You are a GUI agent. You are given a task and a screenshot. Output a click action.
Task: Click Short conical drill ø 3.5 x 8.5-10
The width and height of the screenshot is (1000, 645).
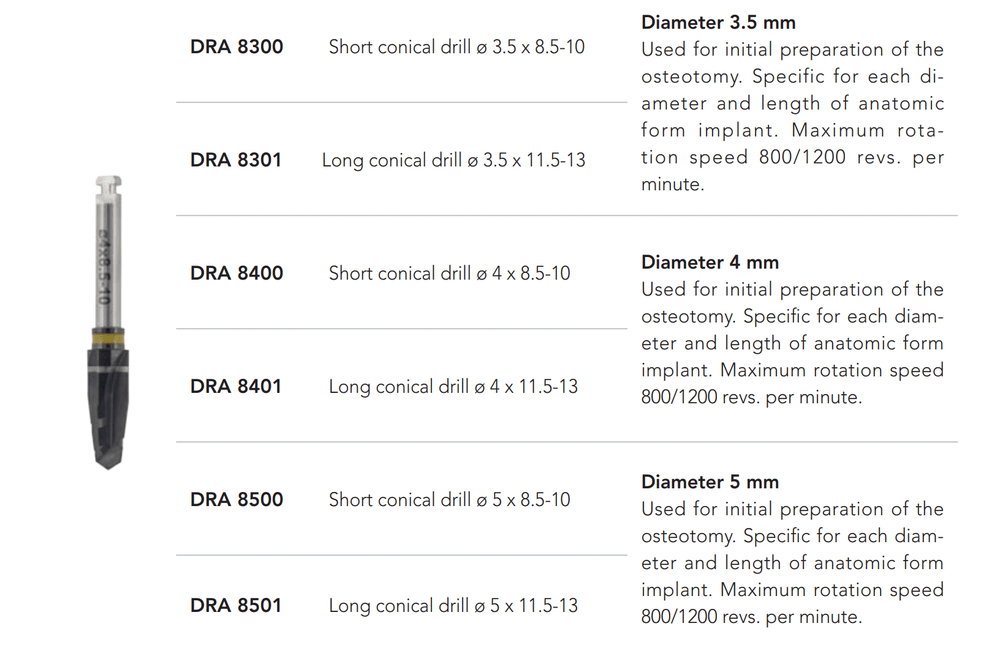pyautogui.click(x=456, y=47)
